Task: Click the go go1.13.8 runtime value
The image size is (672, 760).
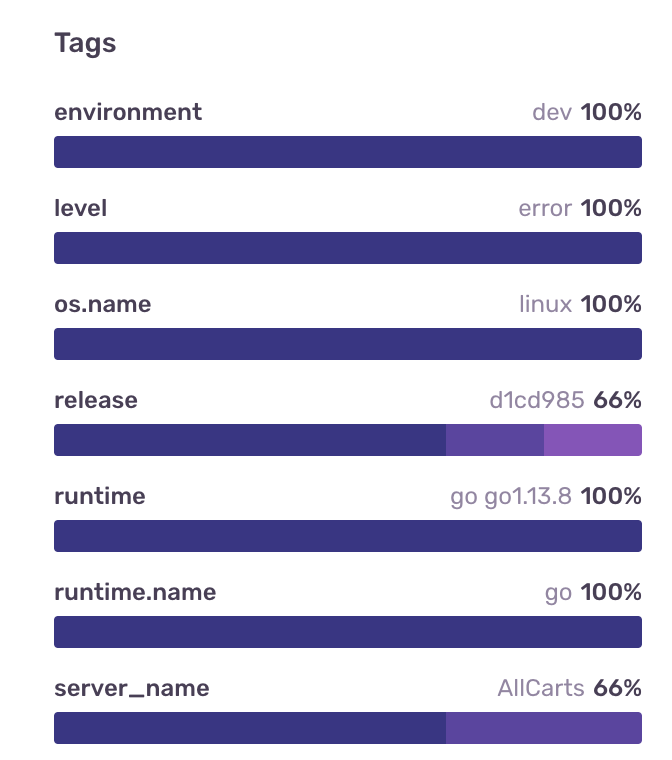Action: click(x=510, y=496)
